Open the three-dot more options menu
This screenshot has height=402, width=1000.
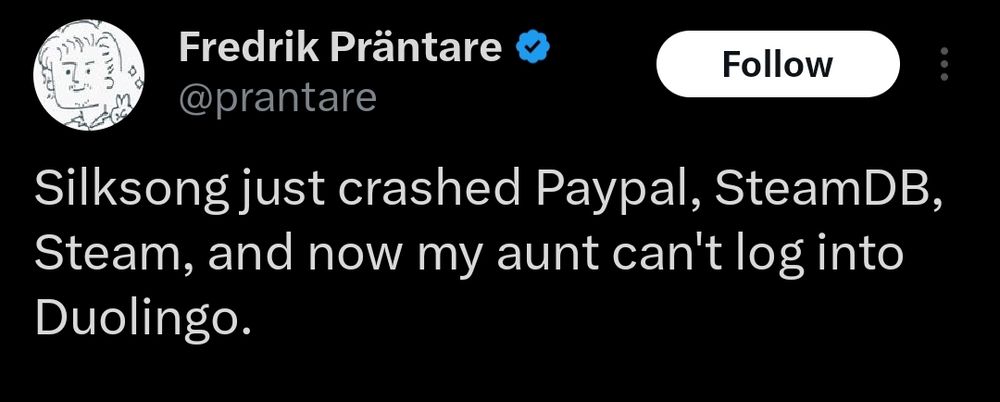tap(945, 64)
